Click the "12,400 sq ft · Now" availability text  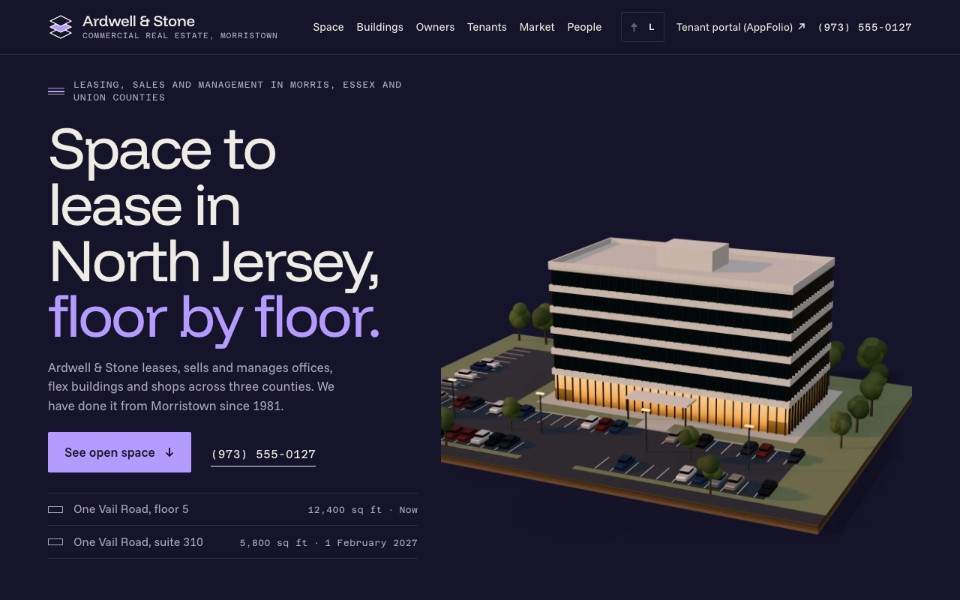(x=363, y=510)
